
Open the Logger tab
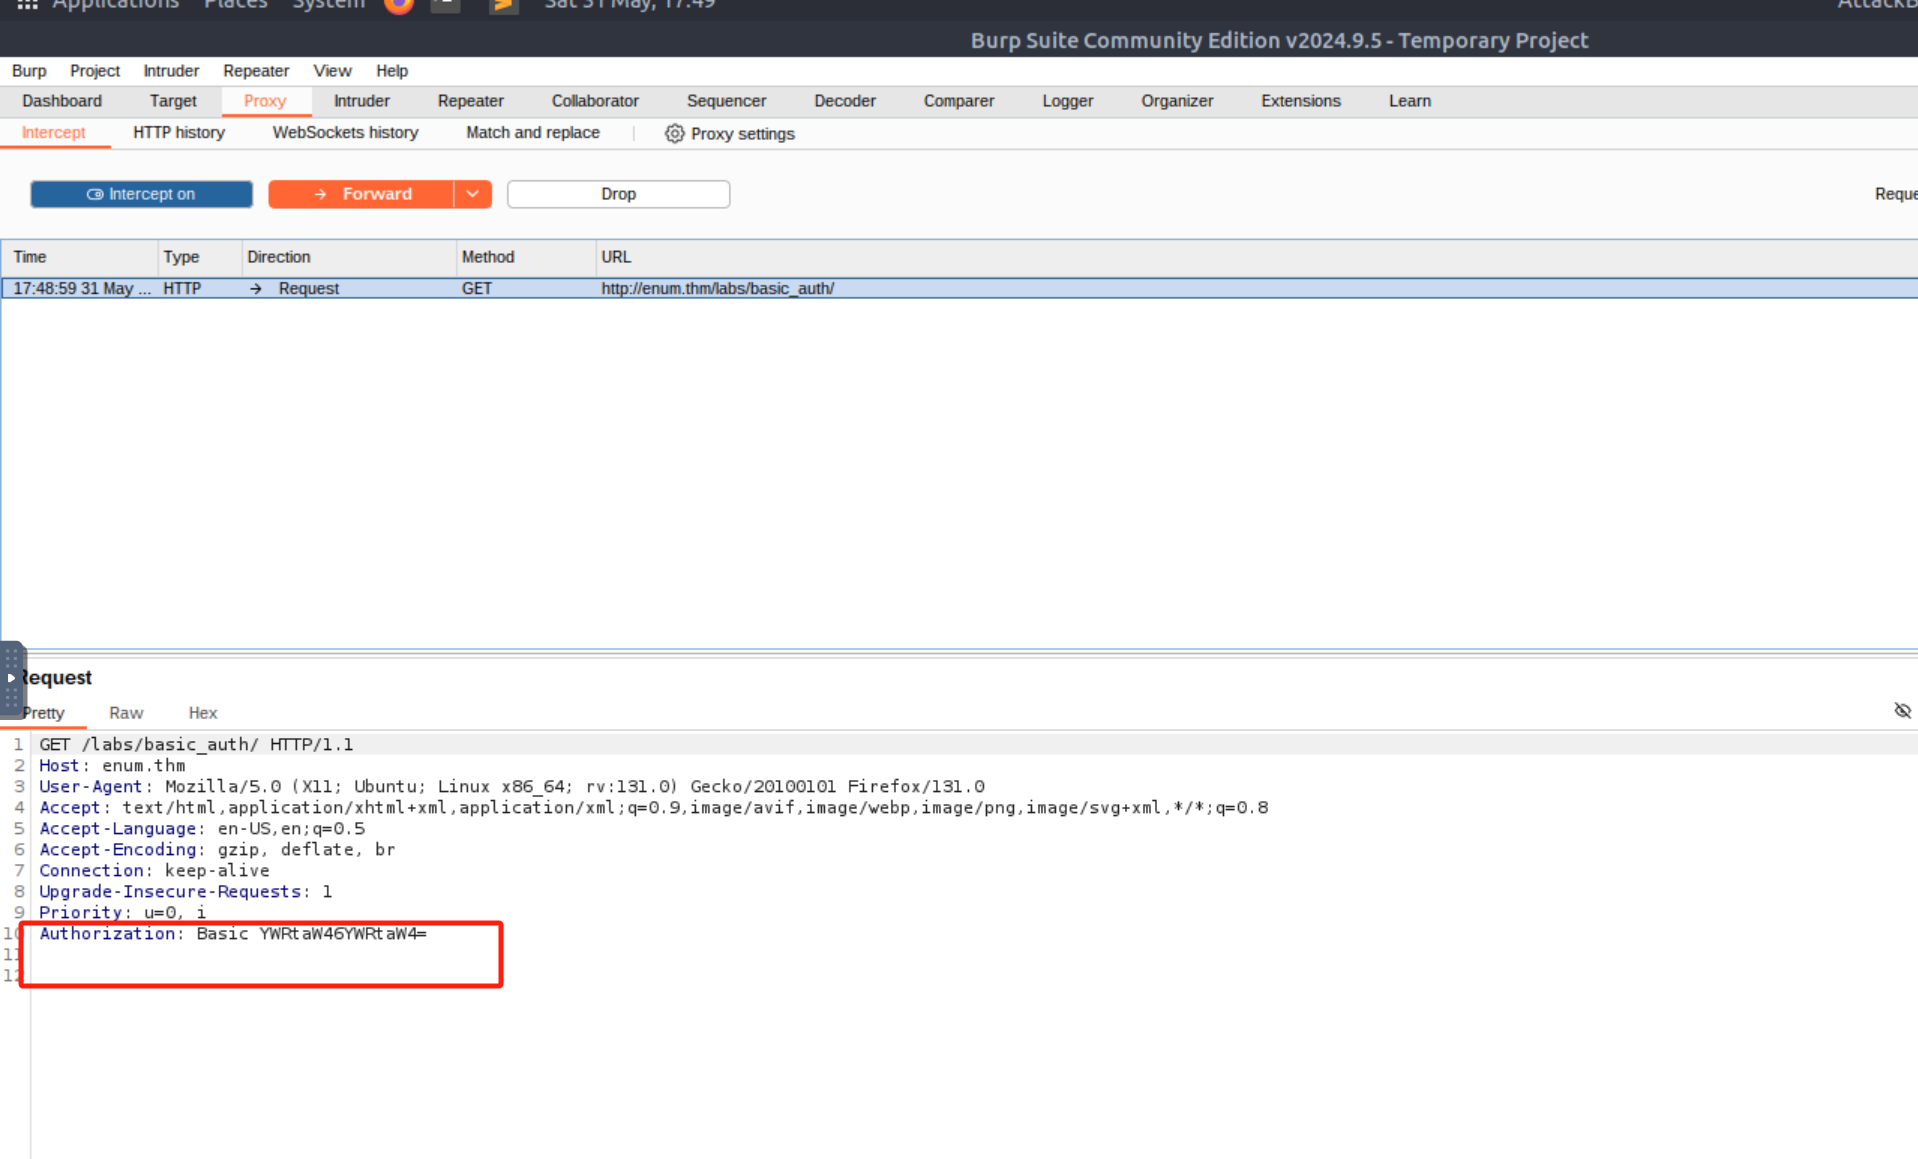tap(1068, 101)
